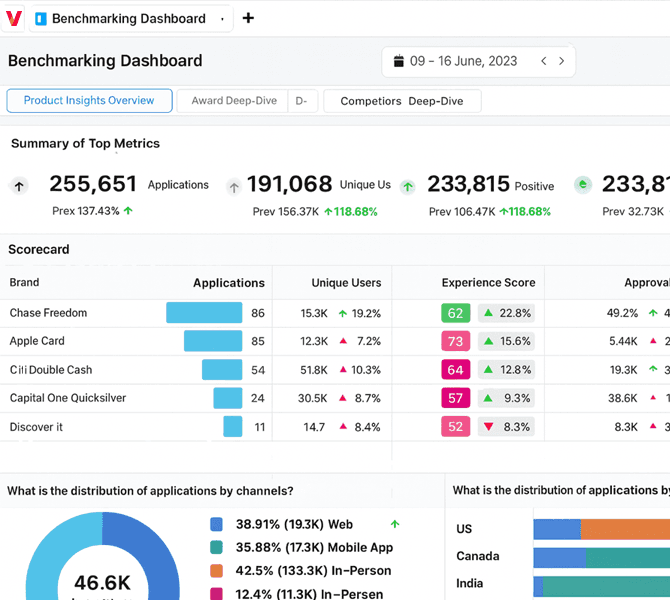Click Chase Freedom applications bar

[204, 312]
